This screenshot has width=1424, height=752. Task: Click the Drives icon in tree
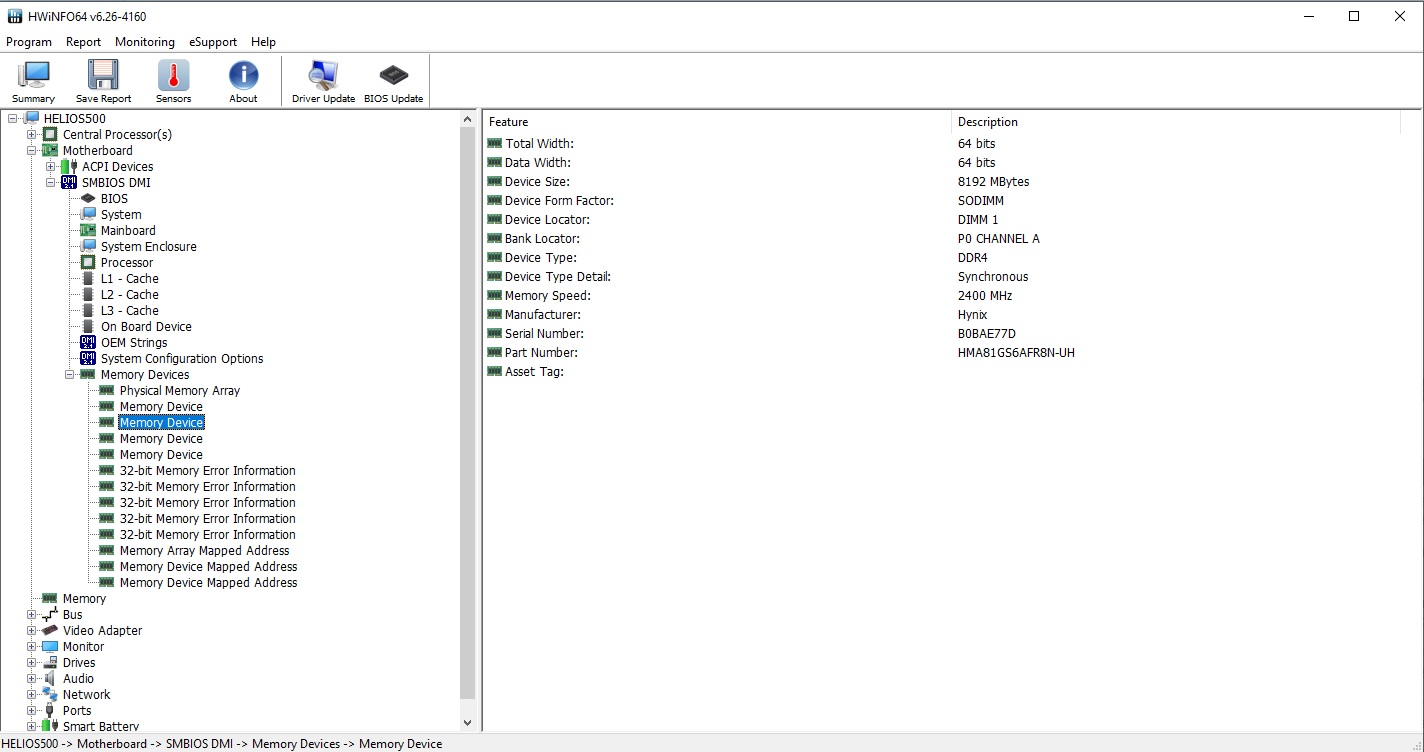[x=50, y=663]
